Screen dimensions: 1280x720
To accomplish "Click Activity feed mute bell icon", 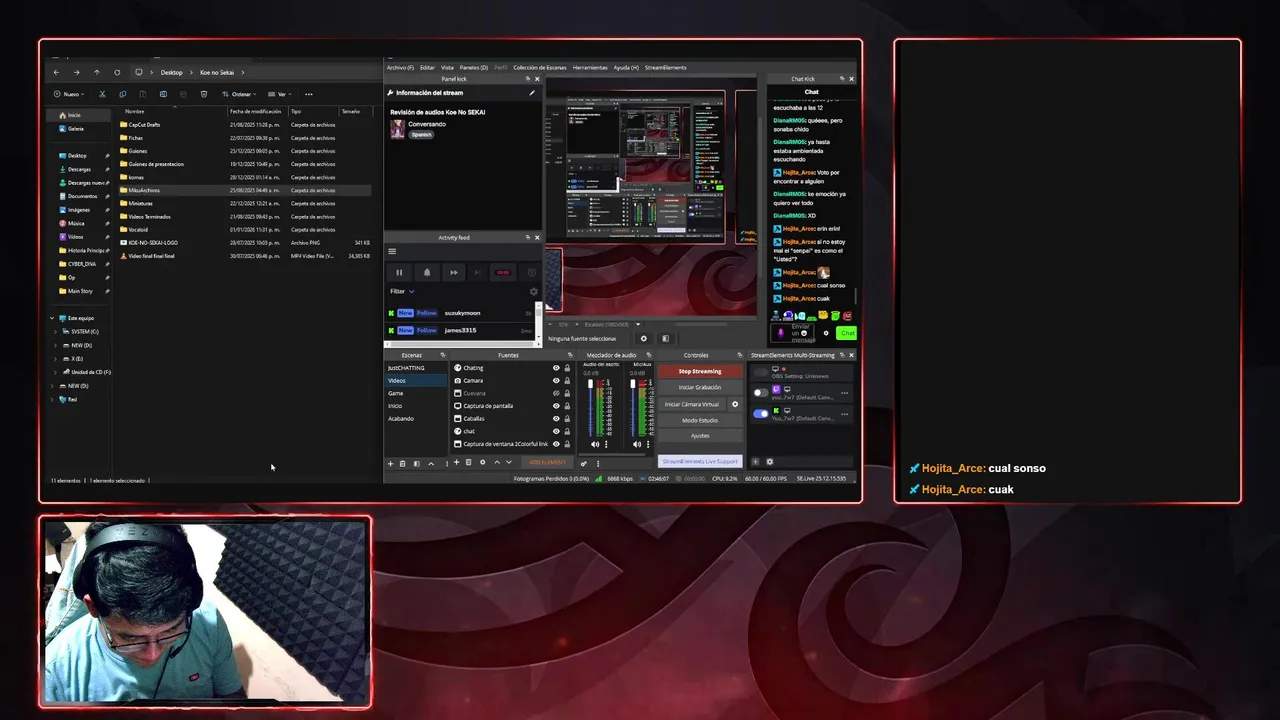I will tap(427, 273).
